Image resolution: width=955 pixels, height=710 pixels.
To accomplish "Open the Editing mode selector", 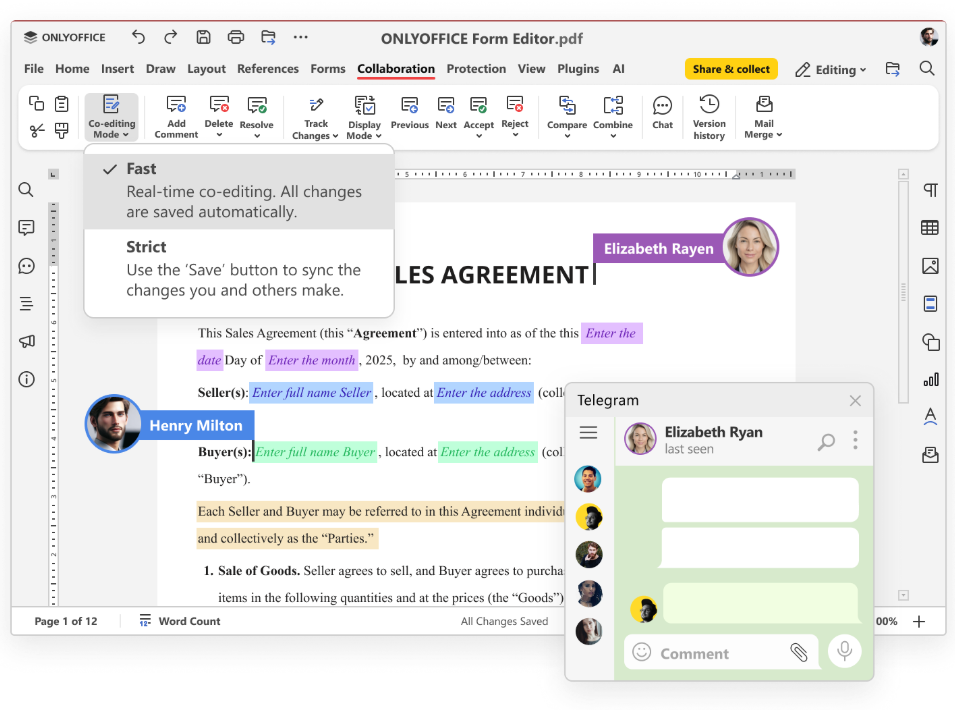I will [x=830, y=69].
